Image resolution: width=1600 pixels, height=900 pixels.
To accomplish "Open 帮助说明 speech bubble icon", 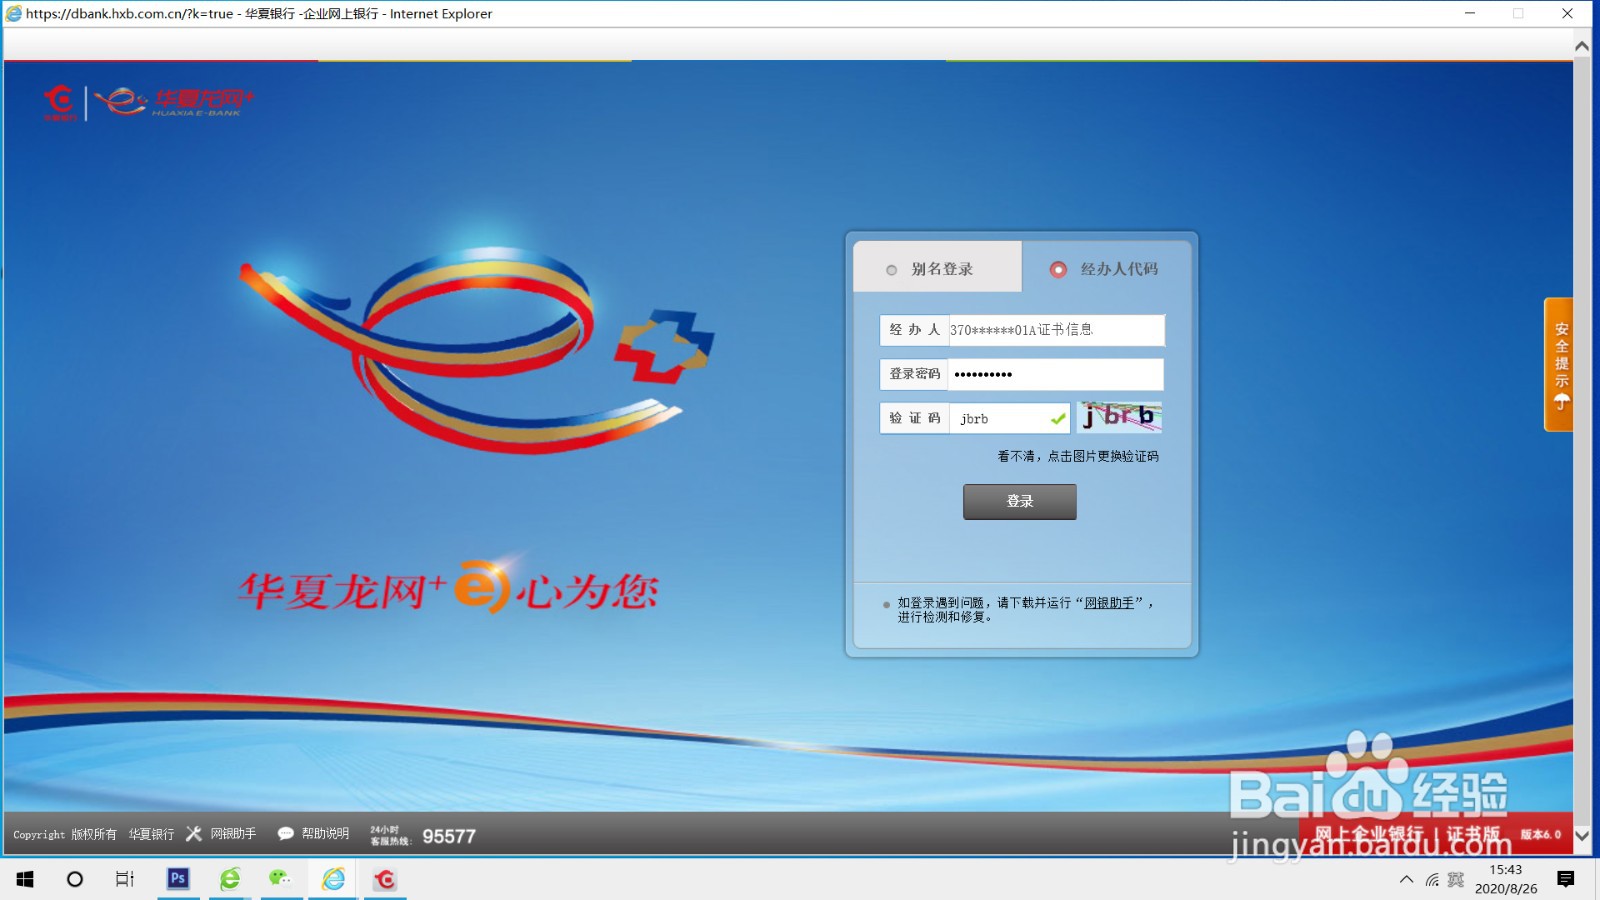I will pyautogui.click(x=285, y=833).
